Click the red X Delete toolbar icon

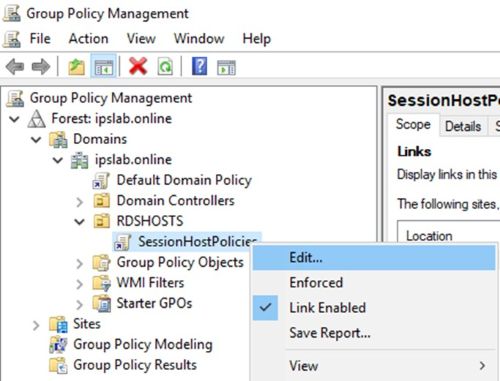138,66
